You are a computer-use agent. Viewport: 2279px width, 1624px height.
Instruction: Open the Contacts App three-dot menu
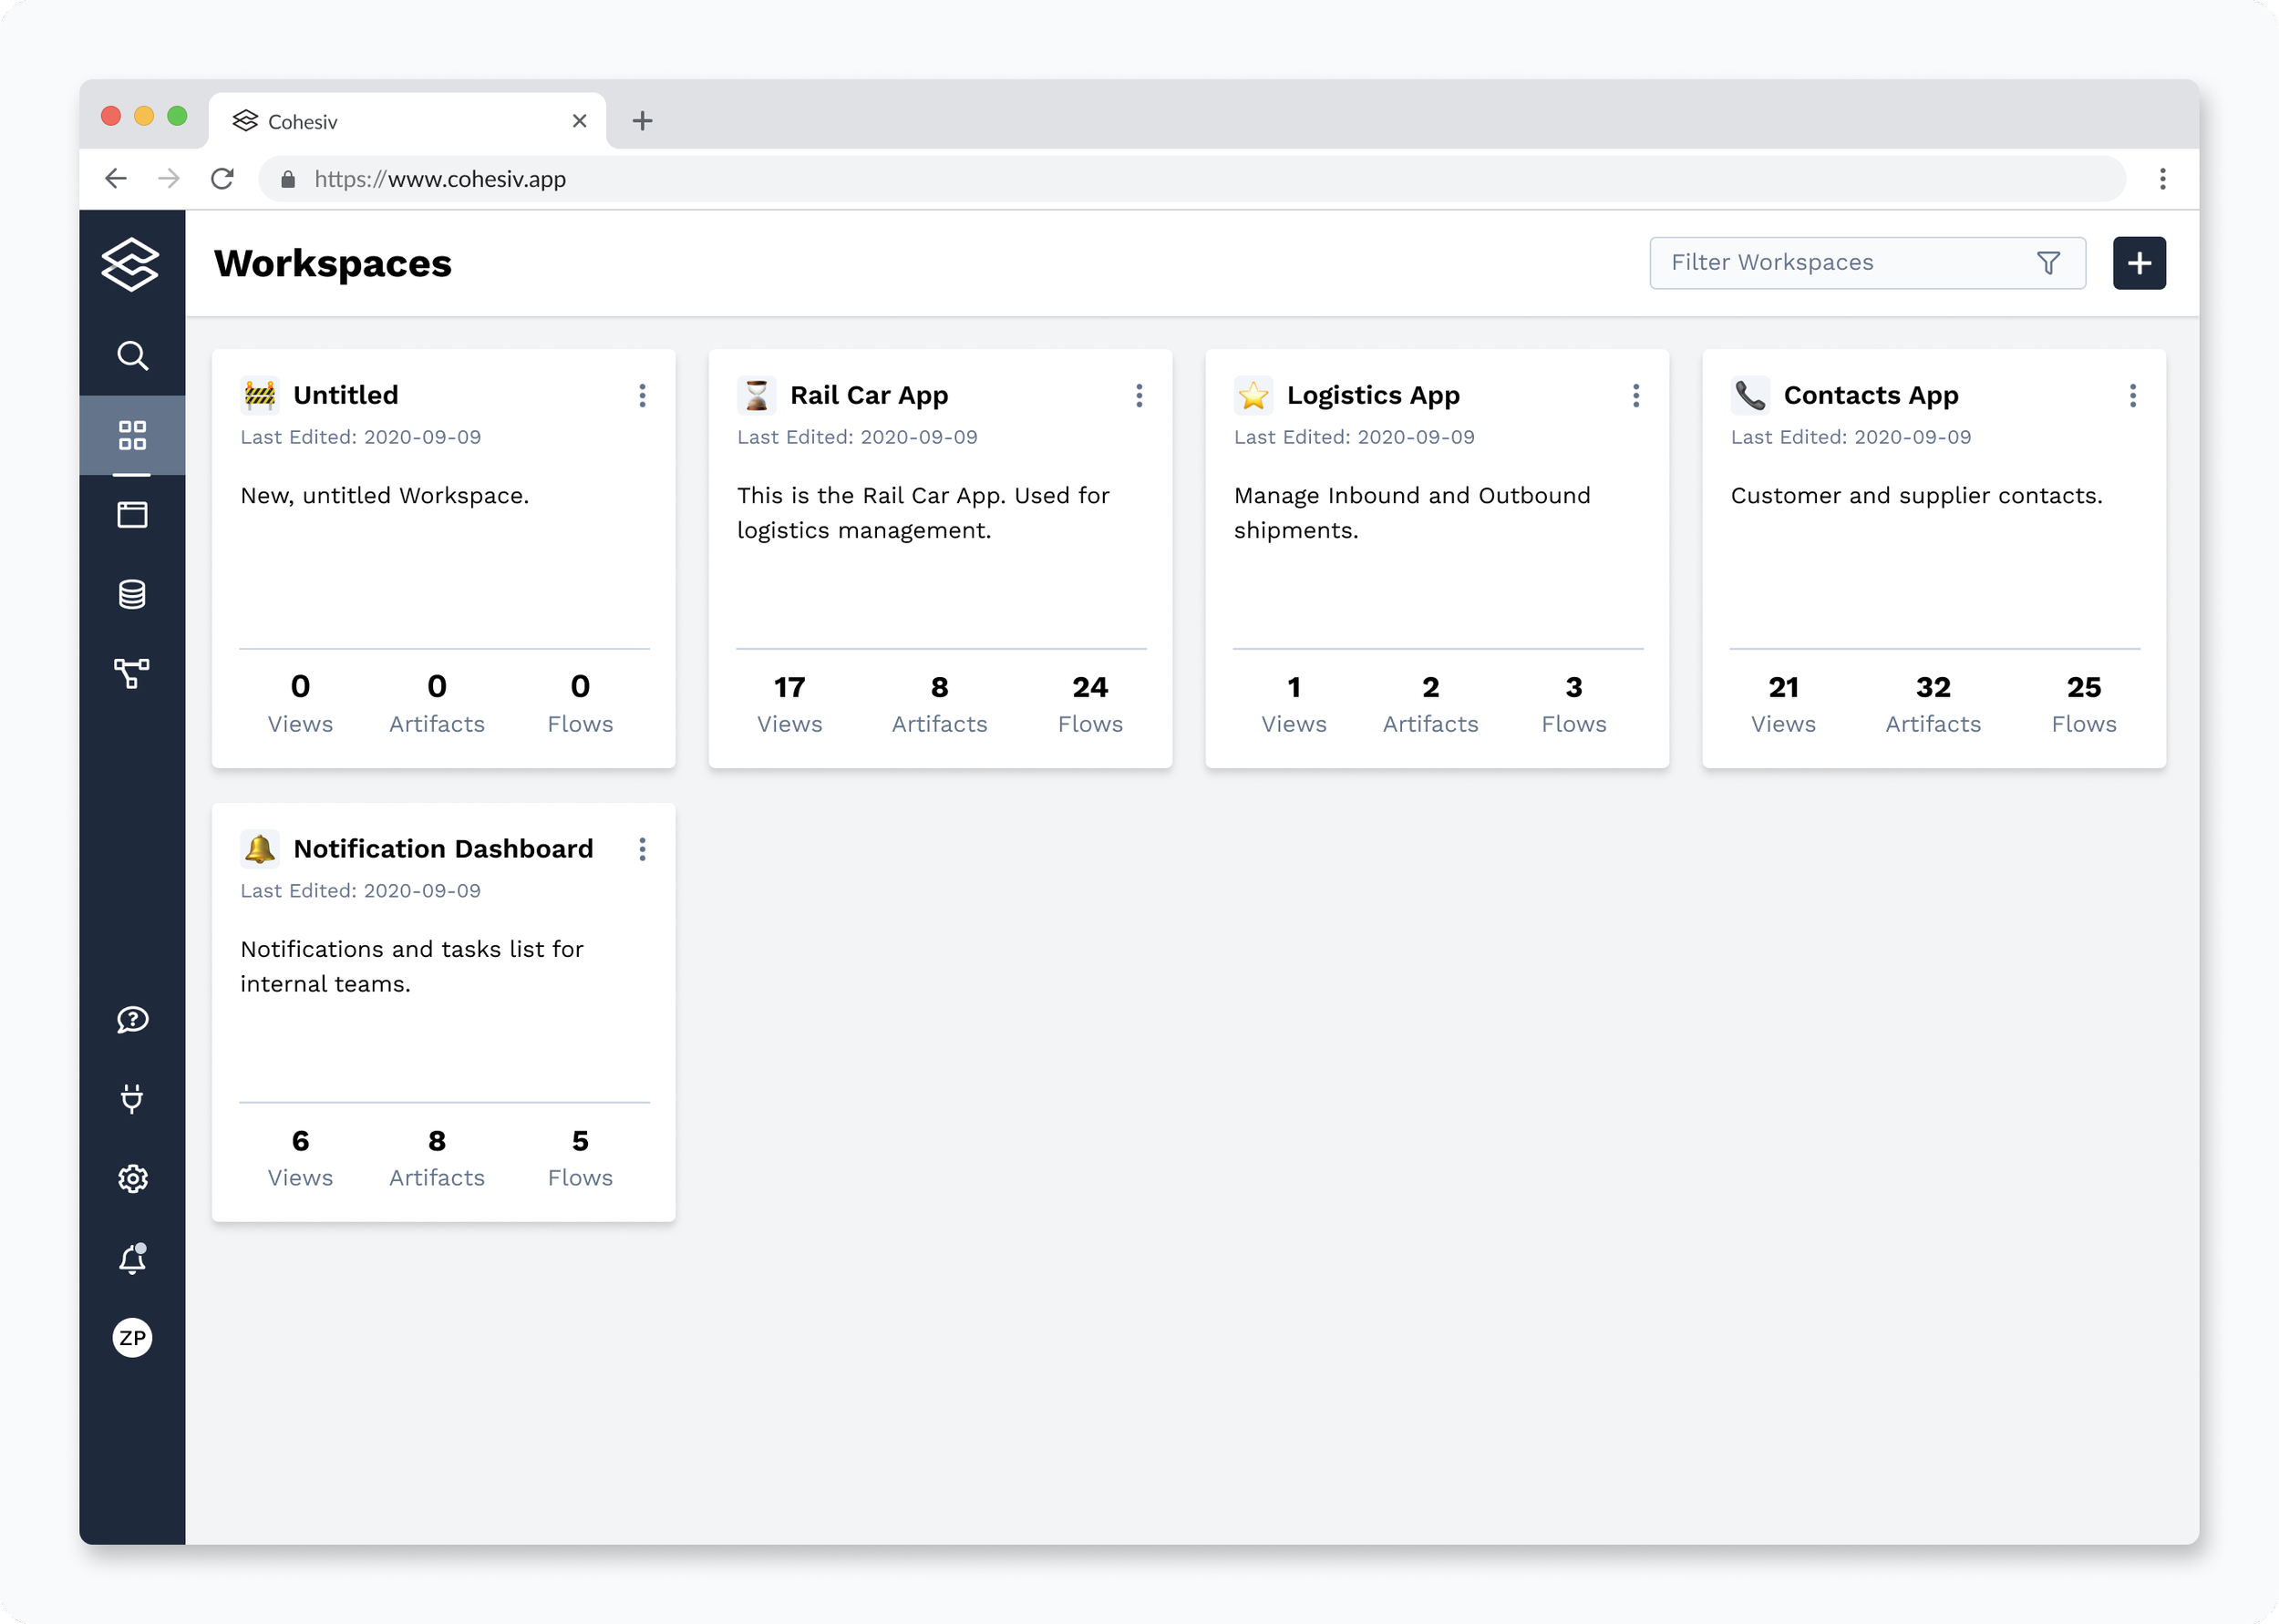tap(2132, 396)
